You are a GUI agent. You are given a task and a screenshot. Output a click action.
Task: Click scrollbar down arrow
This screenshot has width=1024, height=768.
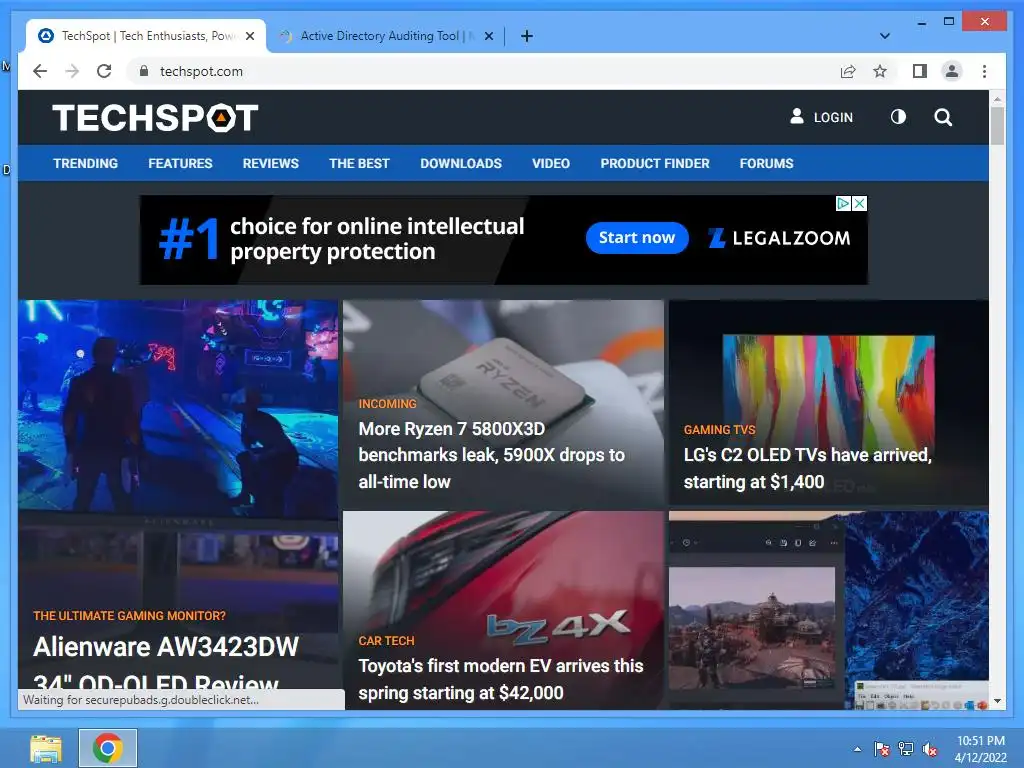click(x=997, y=701)
